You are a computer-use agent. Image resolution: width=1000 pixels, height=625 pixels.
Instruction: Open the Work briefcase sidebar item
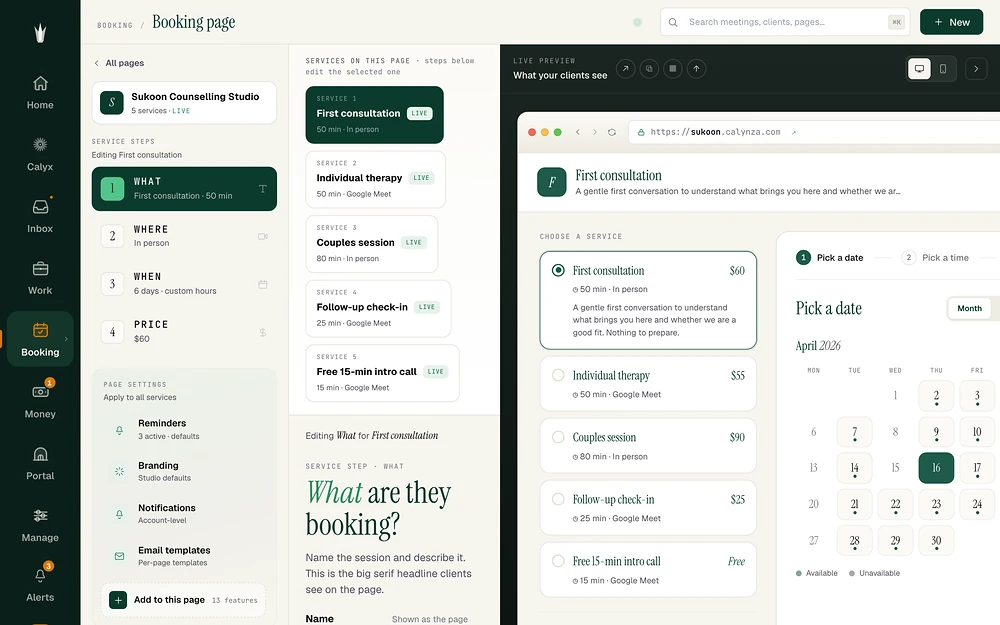pyautogui.click(x=40, y=279)
